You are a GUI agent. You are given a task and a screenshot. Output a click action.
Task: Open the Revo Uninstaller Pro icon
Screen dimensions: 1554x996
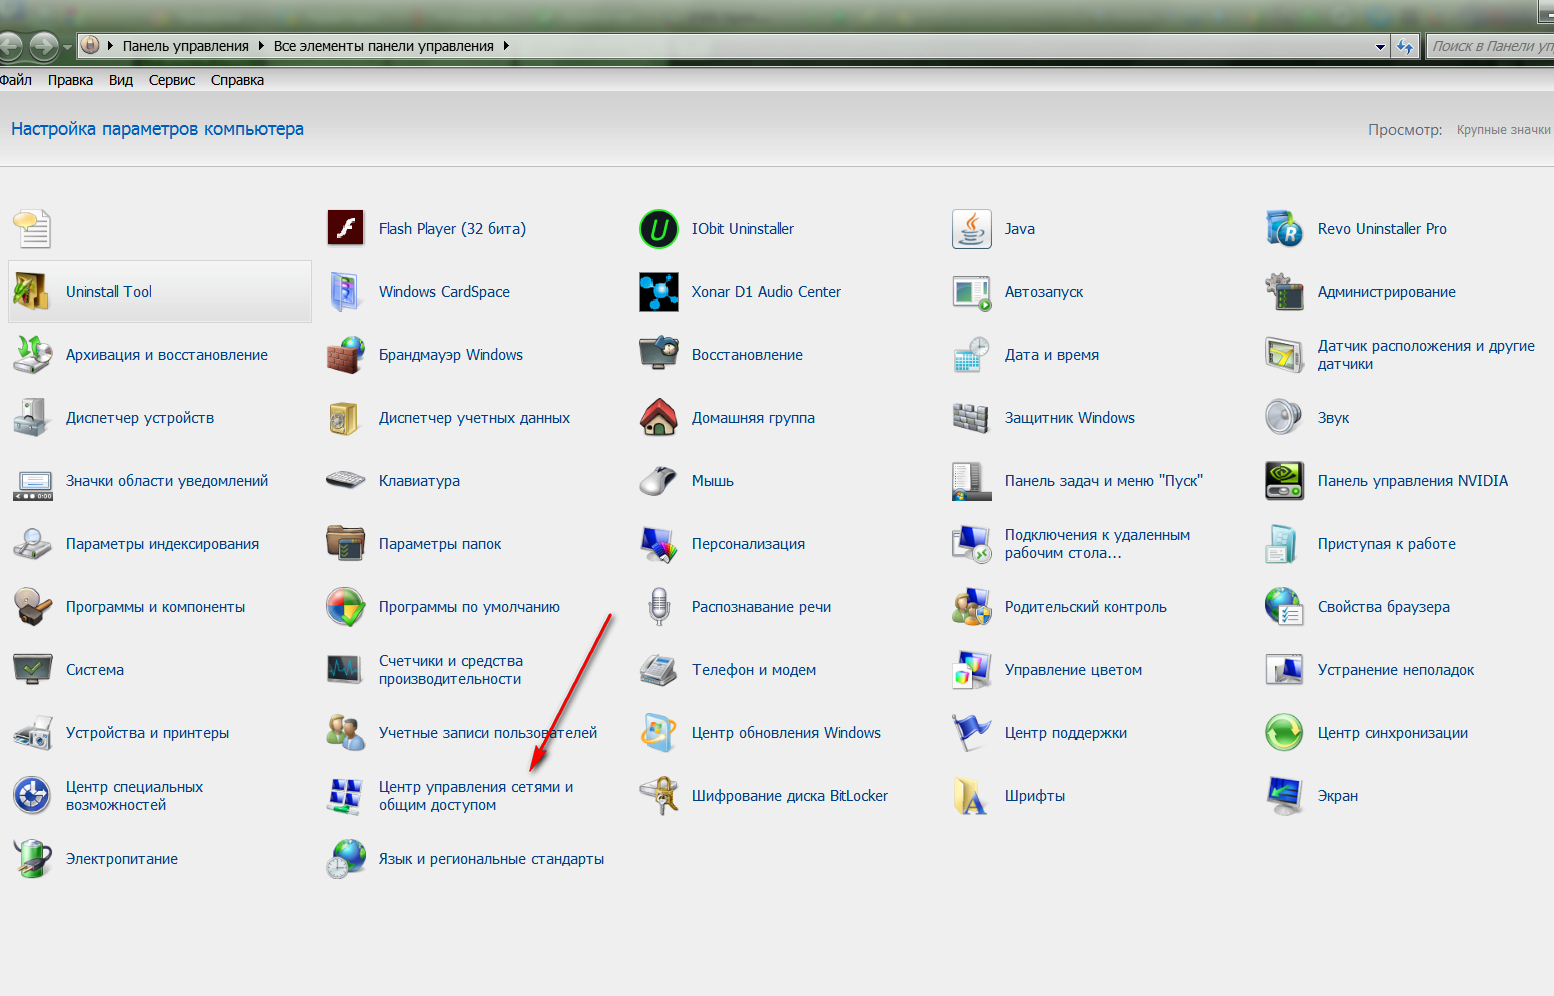click(1285, 229)
